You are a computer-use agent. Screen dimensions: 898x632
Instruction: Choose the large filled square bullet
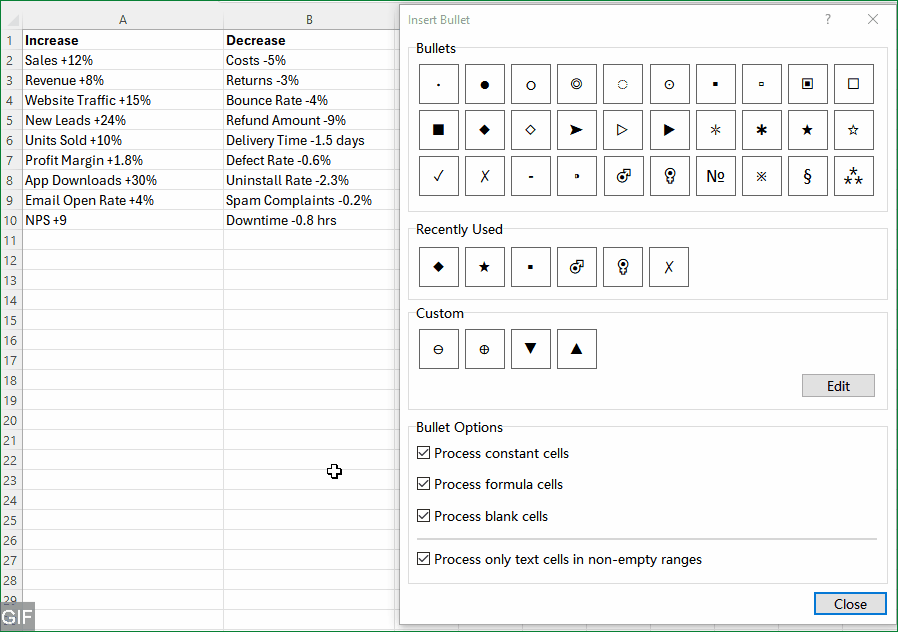[x=439, y=130]
